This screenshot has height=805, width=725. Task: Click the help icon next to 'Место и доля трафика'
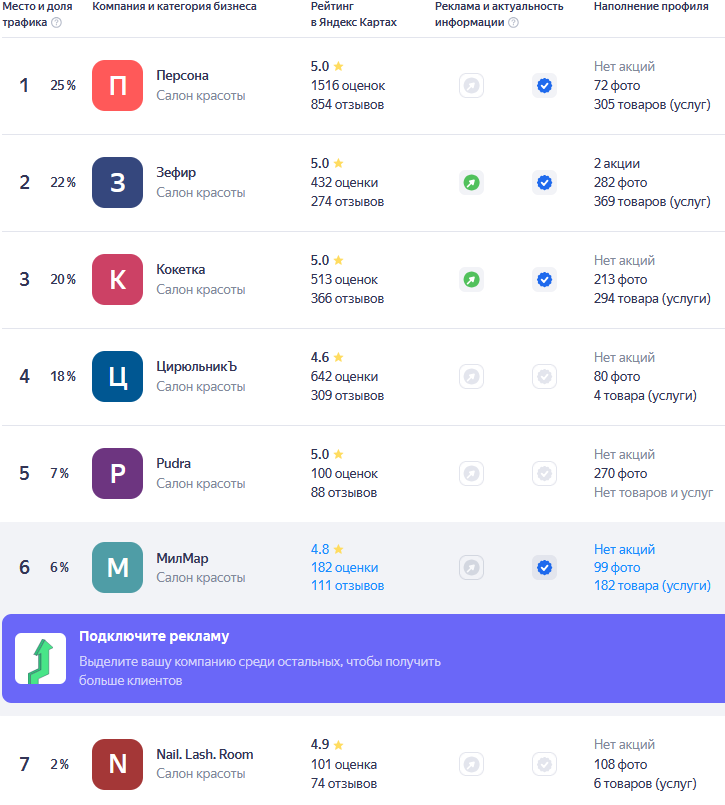56,23
